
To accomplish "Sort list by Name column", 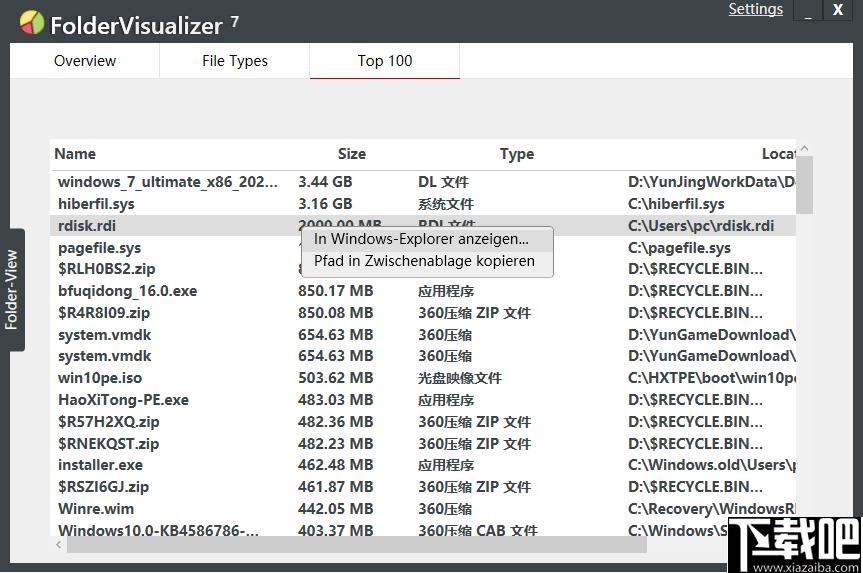I will click(x=75, y=154).
